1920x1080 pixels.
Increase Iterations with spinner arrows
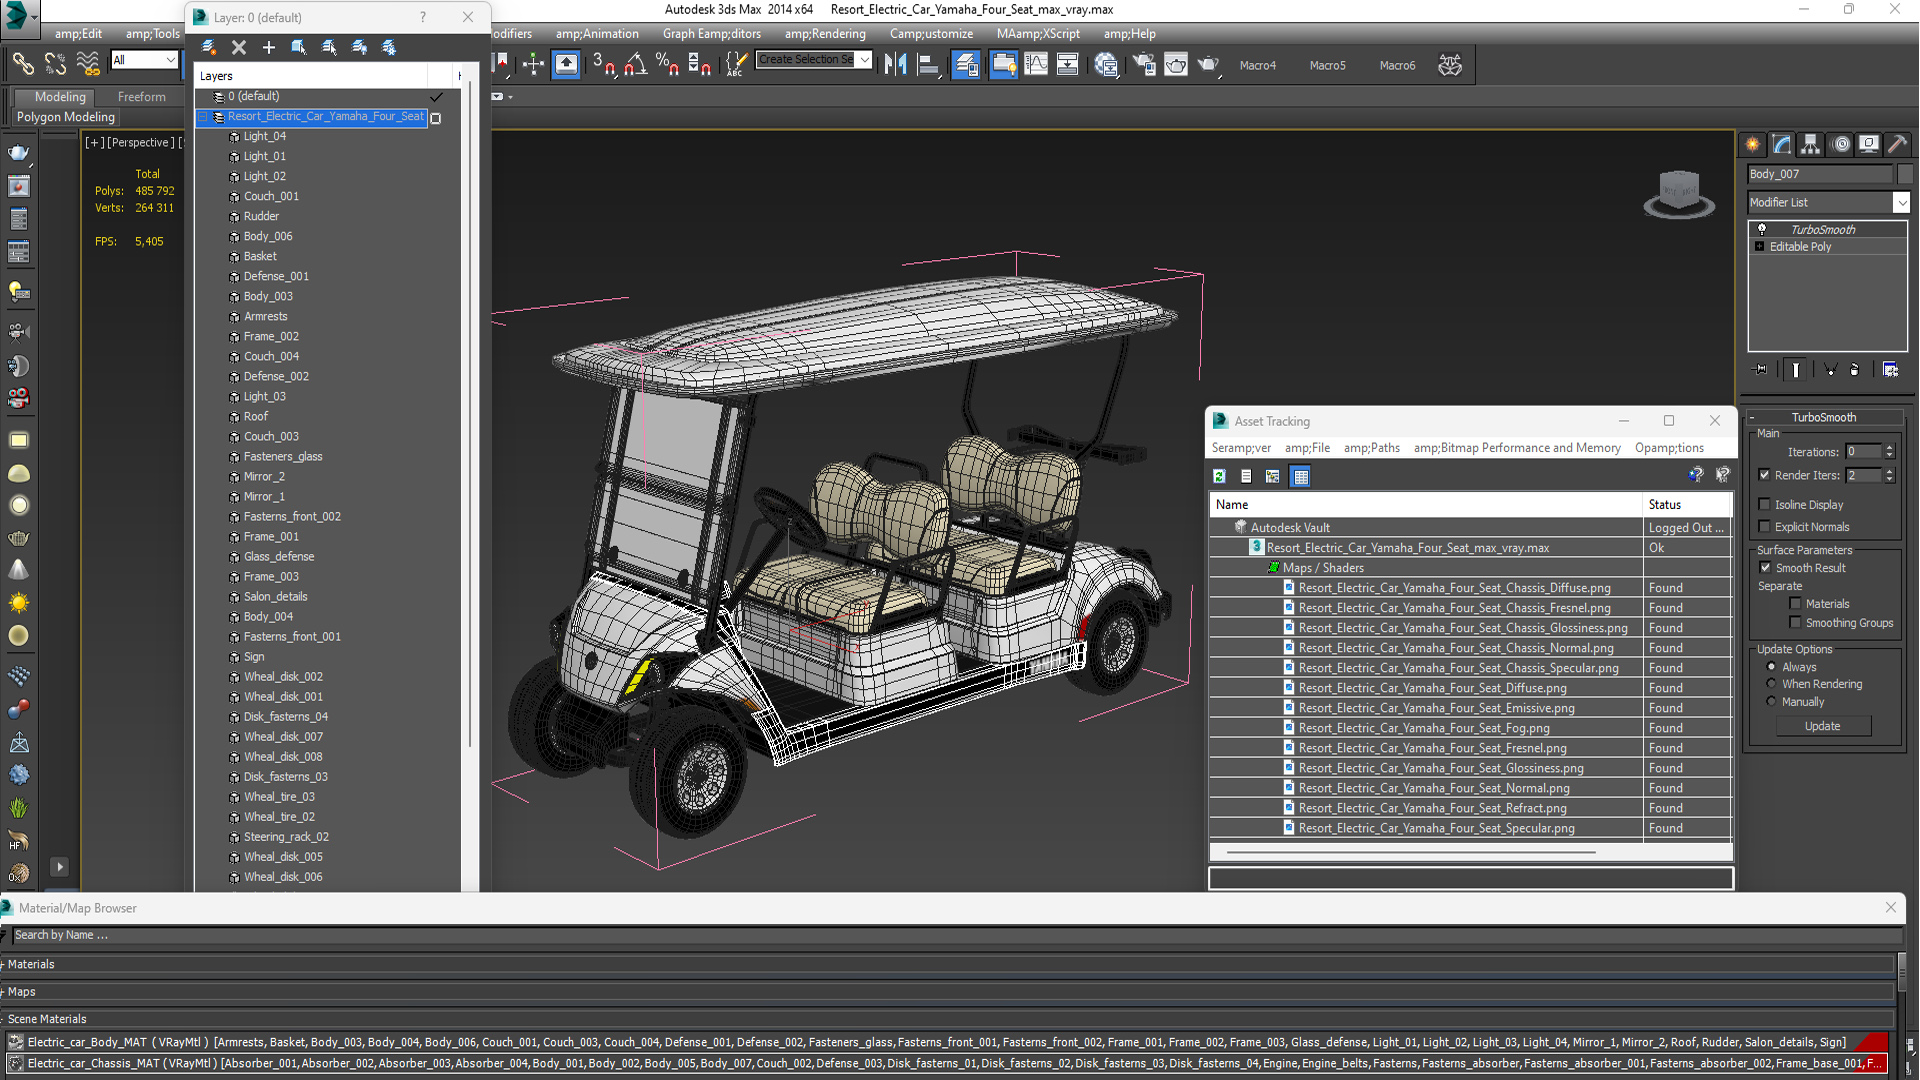(1889, 448)
